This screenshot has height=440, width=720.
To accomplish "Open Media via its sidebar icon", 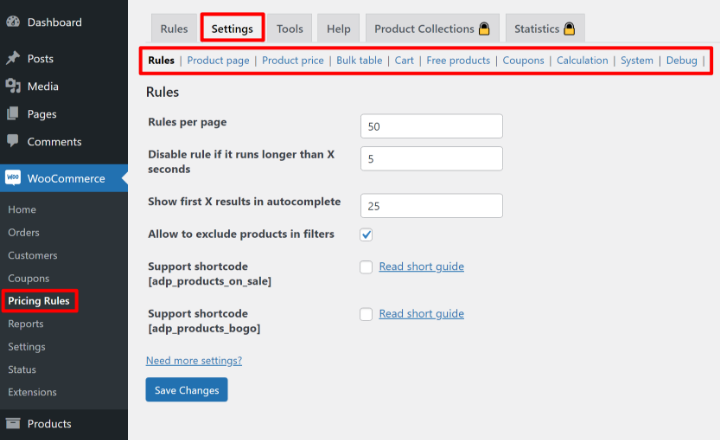I will 13,86.
